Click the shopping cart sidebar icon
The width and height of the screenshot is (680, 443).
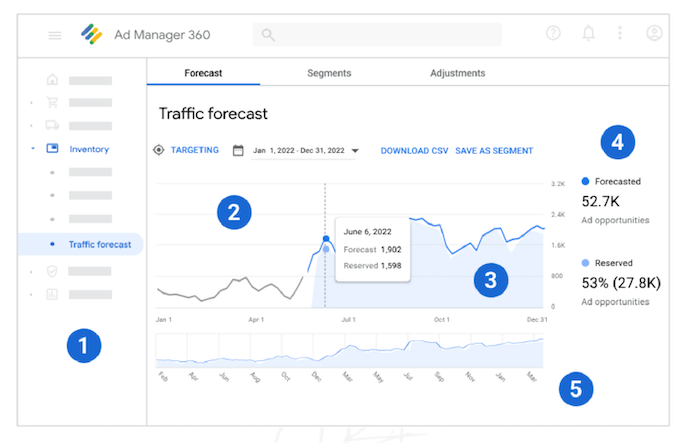coord(52,102)
